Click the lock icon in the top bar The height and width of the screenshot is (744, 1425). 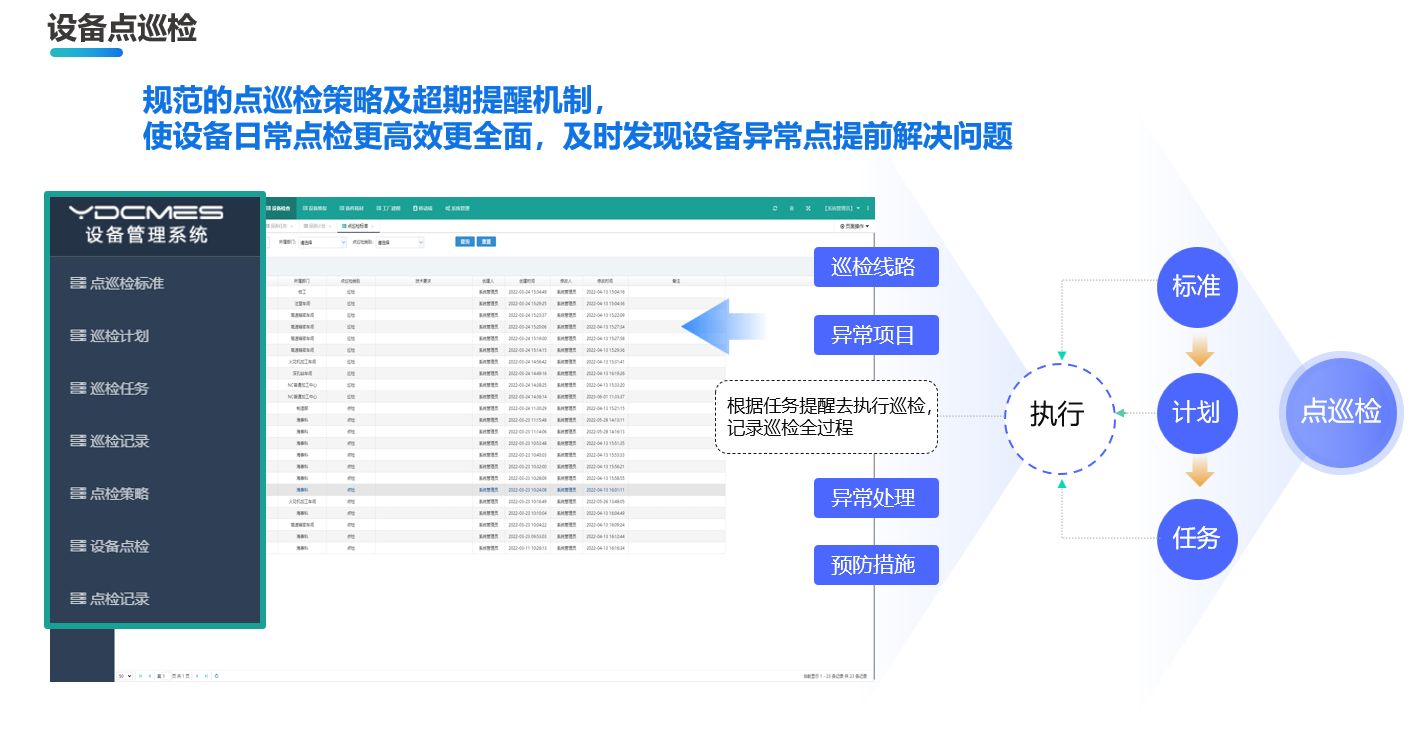point(792,208)
